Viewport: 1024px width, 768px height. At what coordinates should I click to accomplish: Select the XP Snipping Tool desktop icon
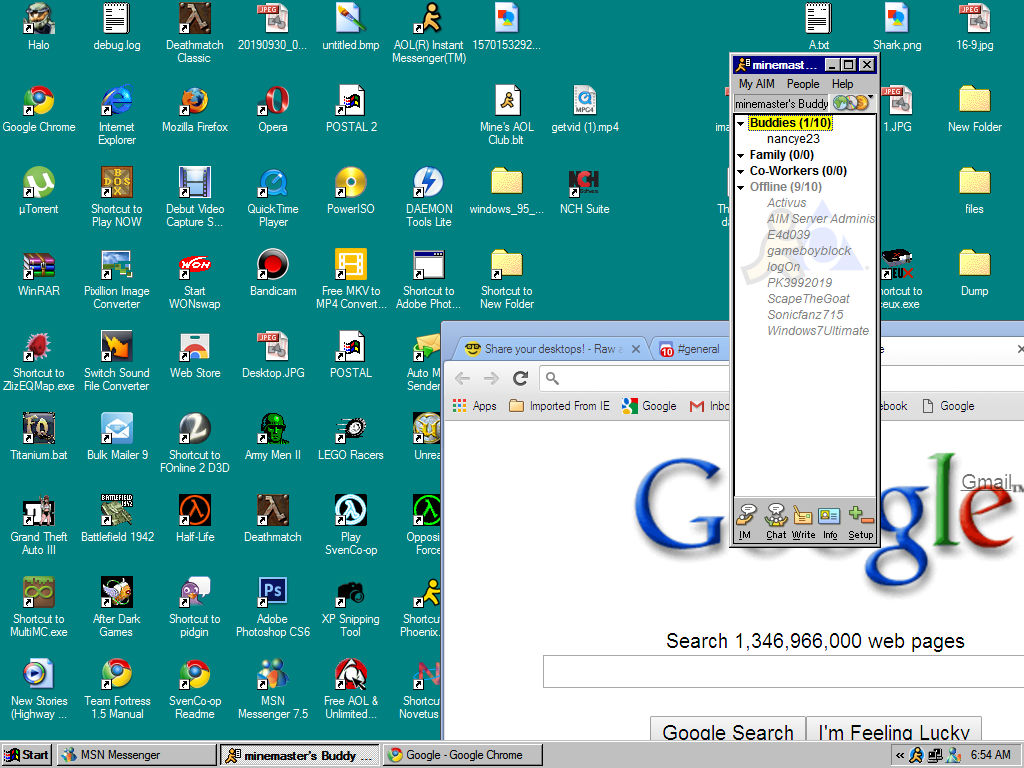pyautogui.click(x=351, y=608)
